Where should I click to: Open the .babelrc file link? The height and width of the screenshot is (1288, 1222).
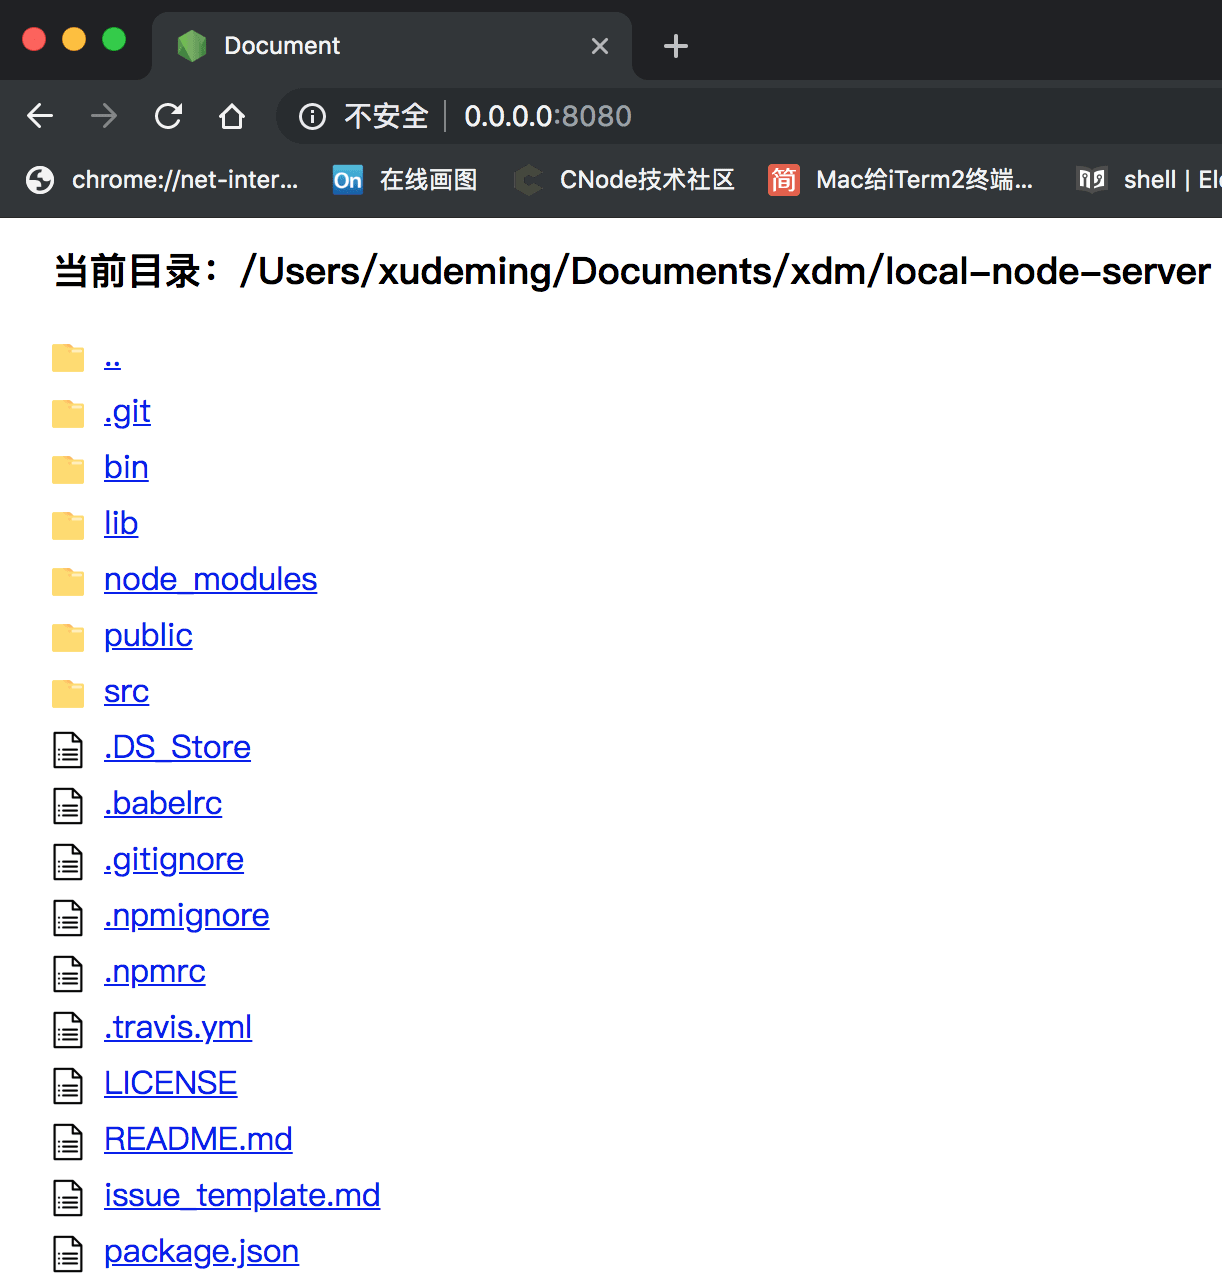(x=163, y=803)
